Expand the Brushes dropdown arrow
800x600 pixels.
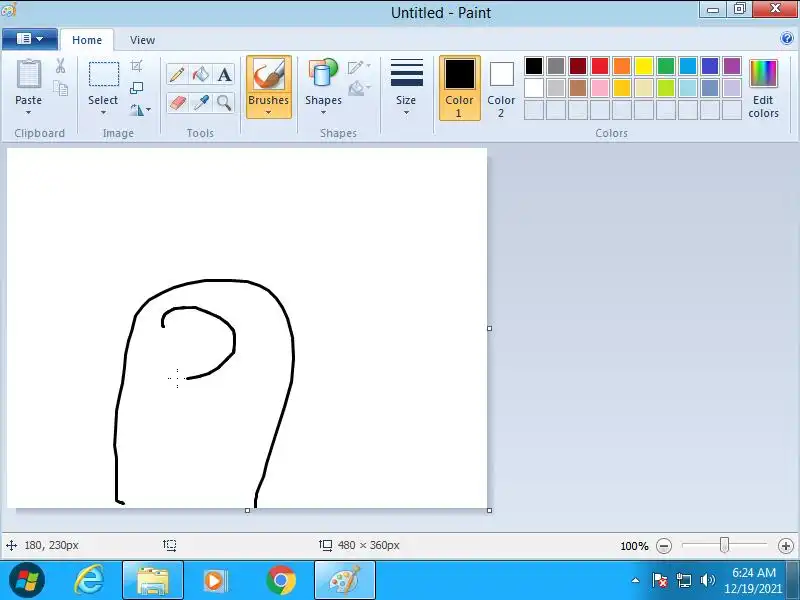[x=268, y=113]
